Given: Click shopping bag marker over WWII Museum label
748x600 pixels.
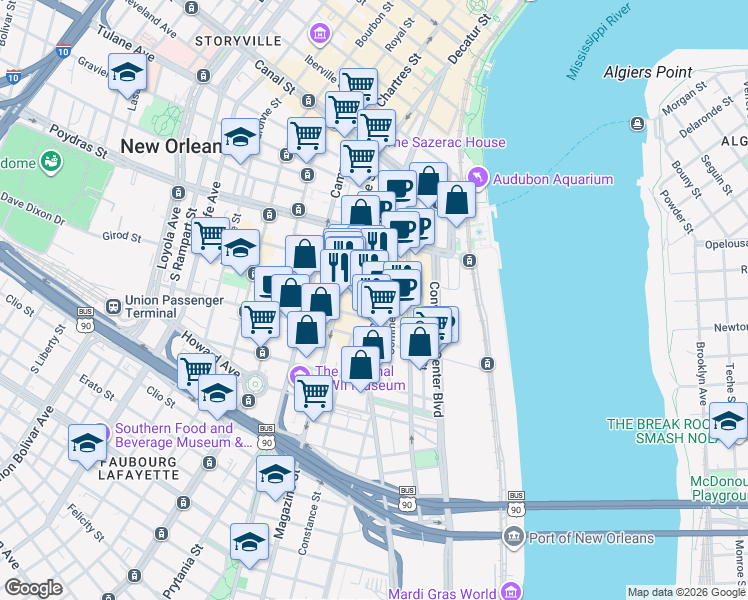Looking at the screenshot, I should (x=361, y=366).
